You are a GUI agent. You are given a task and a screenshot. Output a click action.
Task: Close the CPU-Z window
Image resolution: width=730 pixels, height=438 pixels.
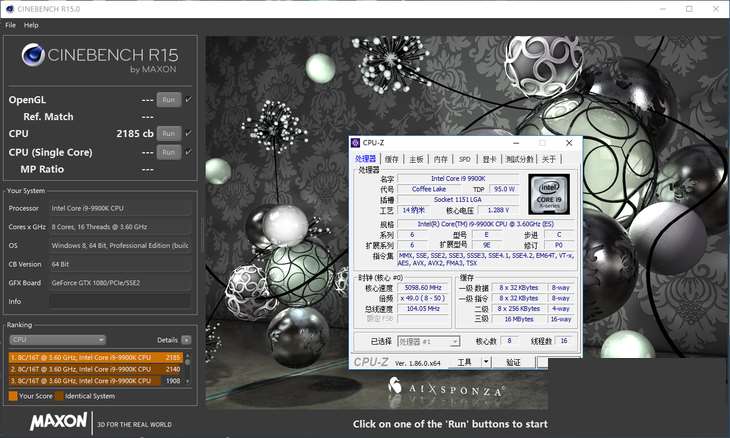(569, 143)
